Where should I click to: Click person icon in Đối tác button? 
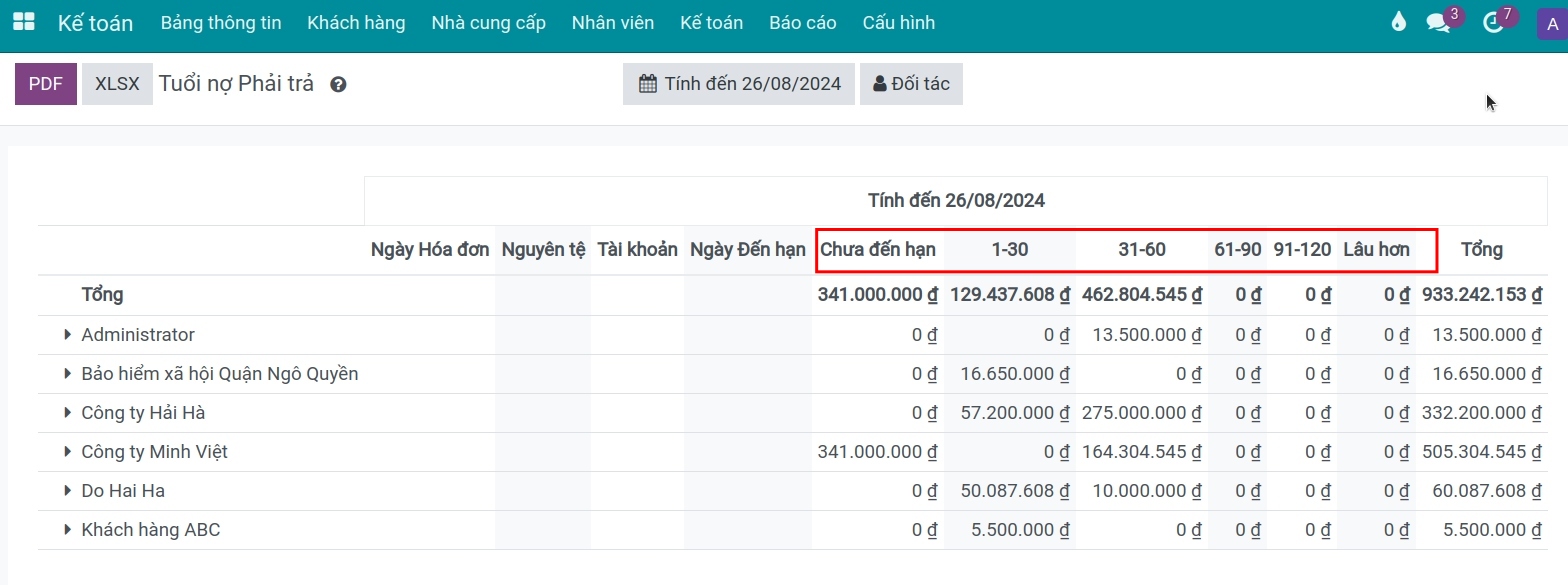point(880,84)
